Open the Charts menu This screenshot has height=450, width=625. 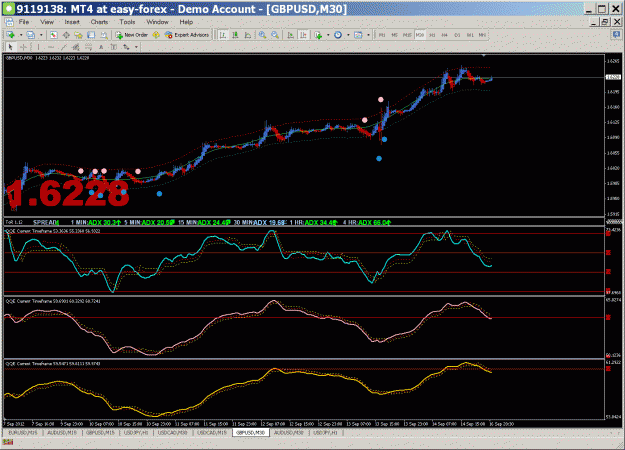click(x=99, y=22)
